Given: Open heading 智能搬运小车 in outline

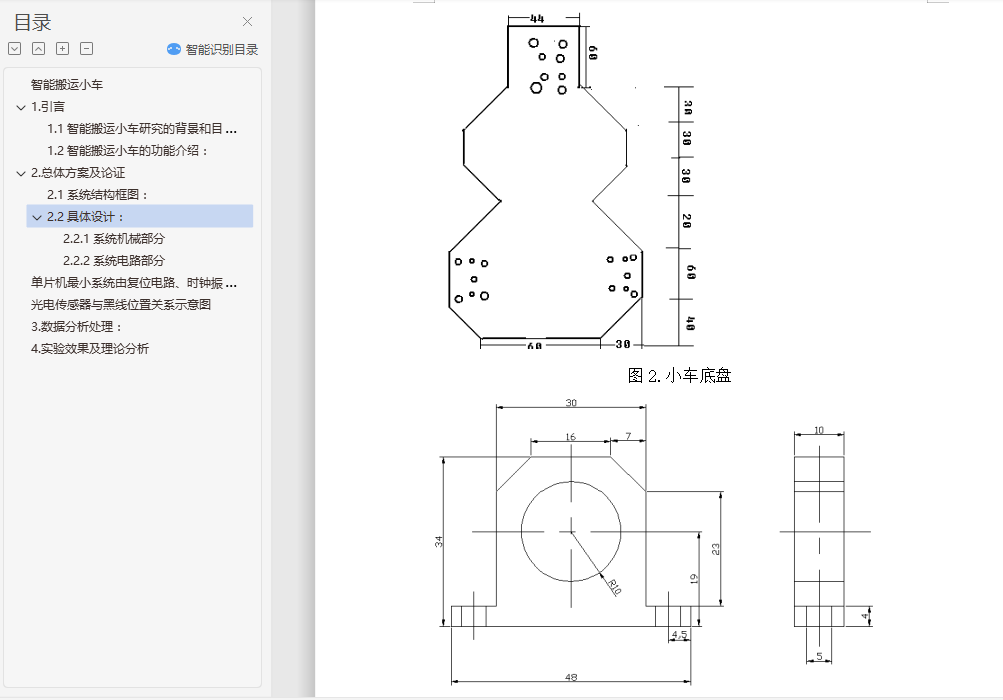Looking at the screenshot, I should coord(67,84).
